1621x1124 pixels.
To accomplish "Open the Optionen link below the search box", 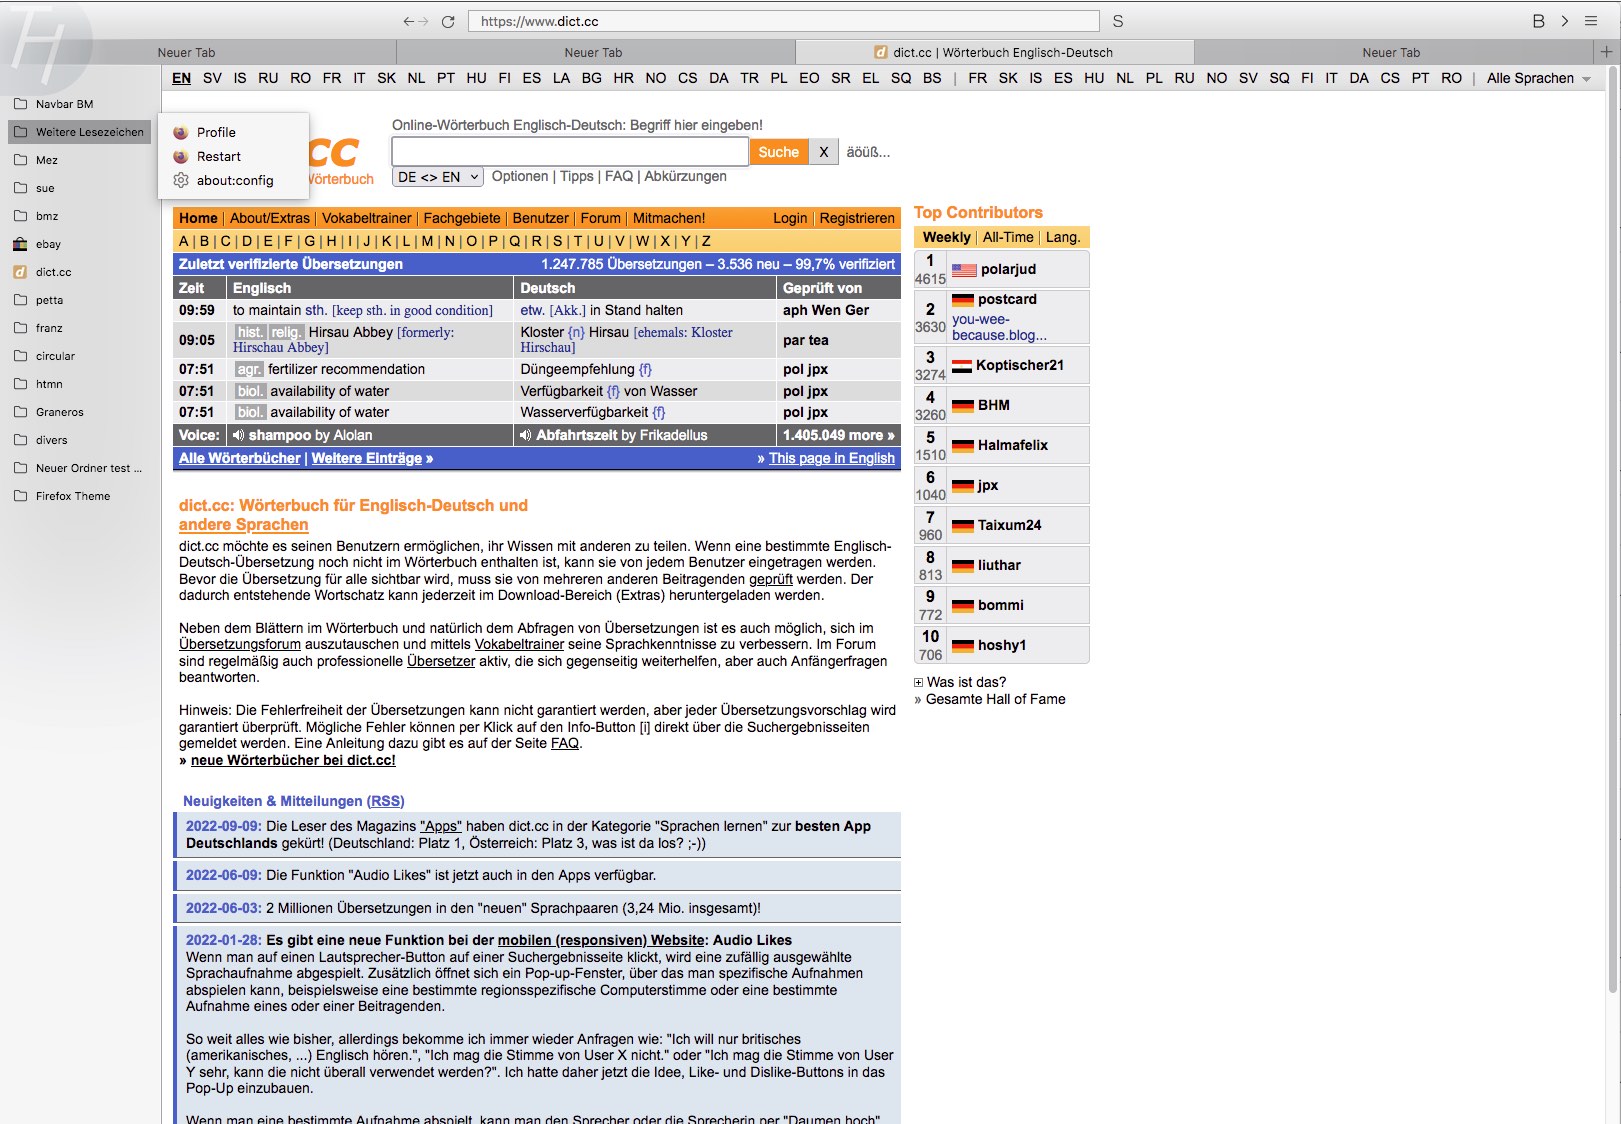I will pos(520,176).
